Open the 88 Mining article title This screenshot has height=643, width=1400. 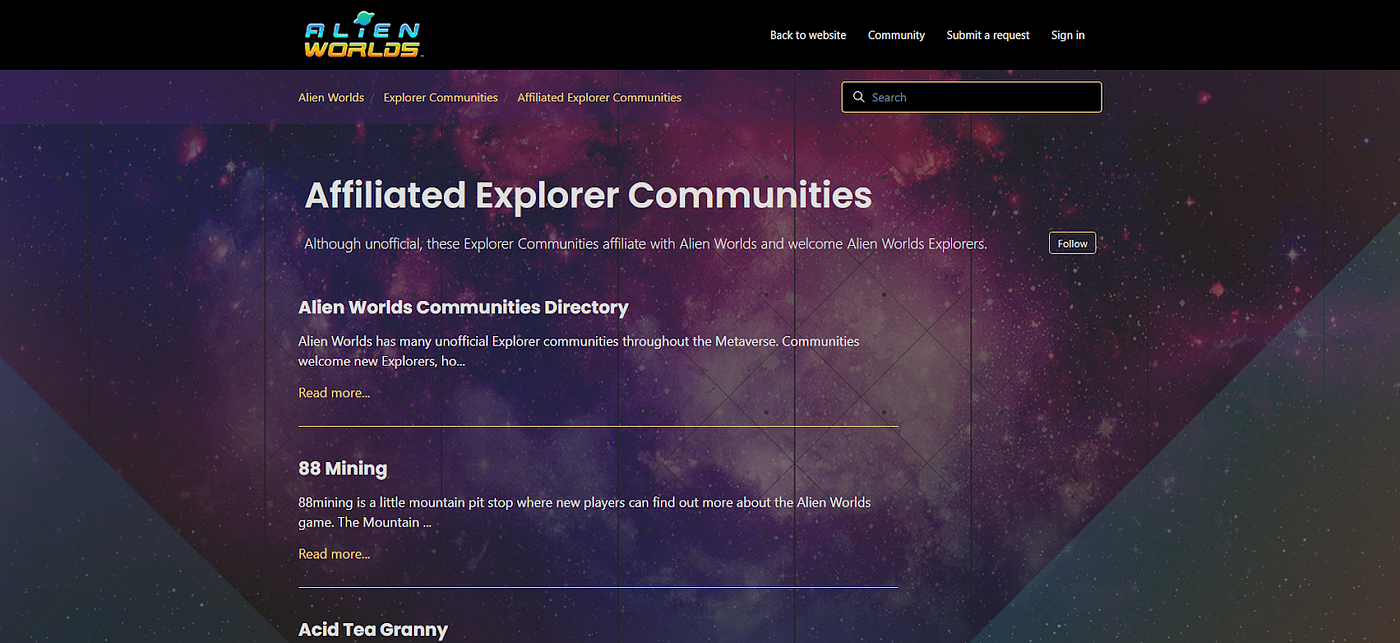[x=342, y=468]
